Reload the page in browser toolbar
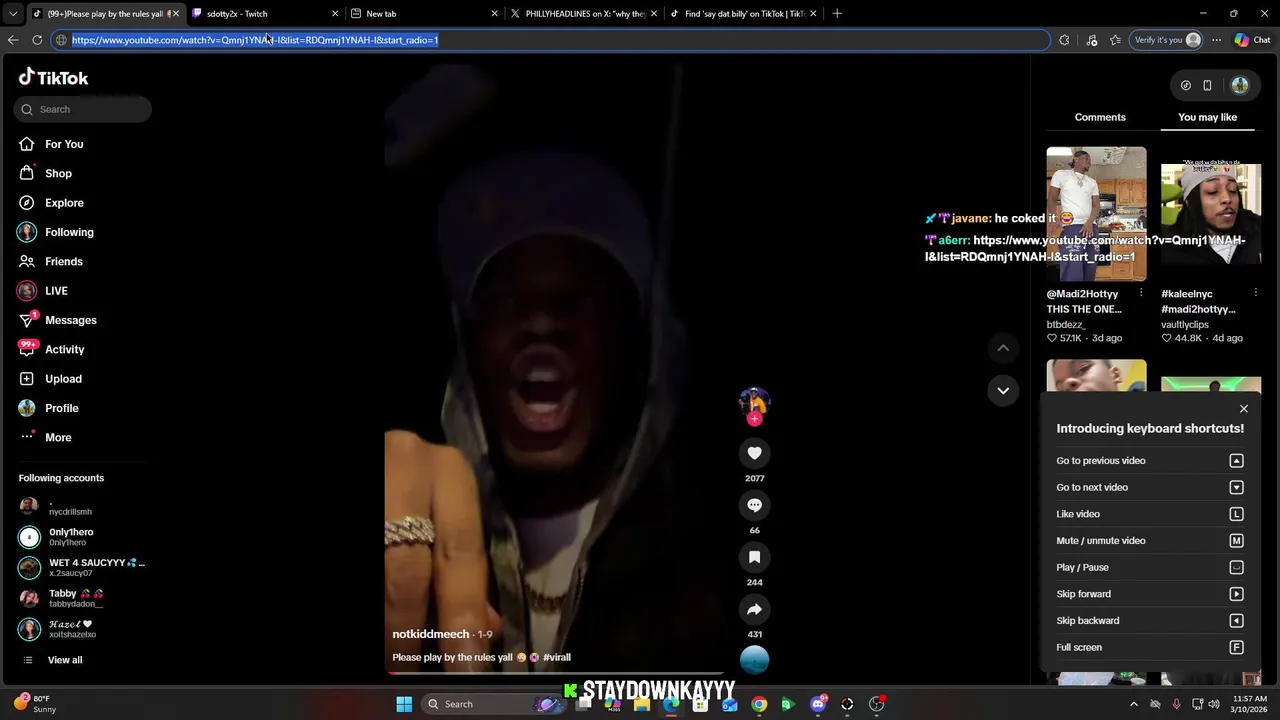This screenshot has width=1280, height=720. (37, 40)
